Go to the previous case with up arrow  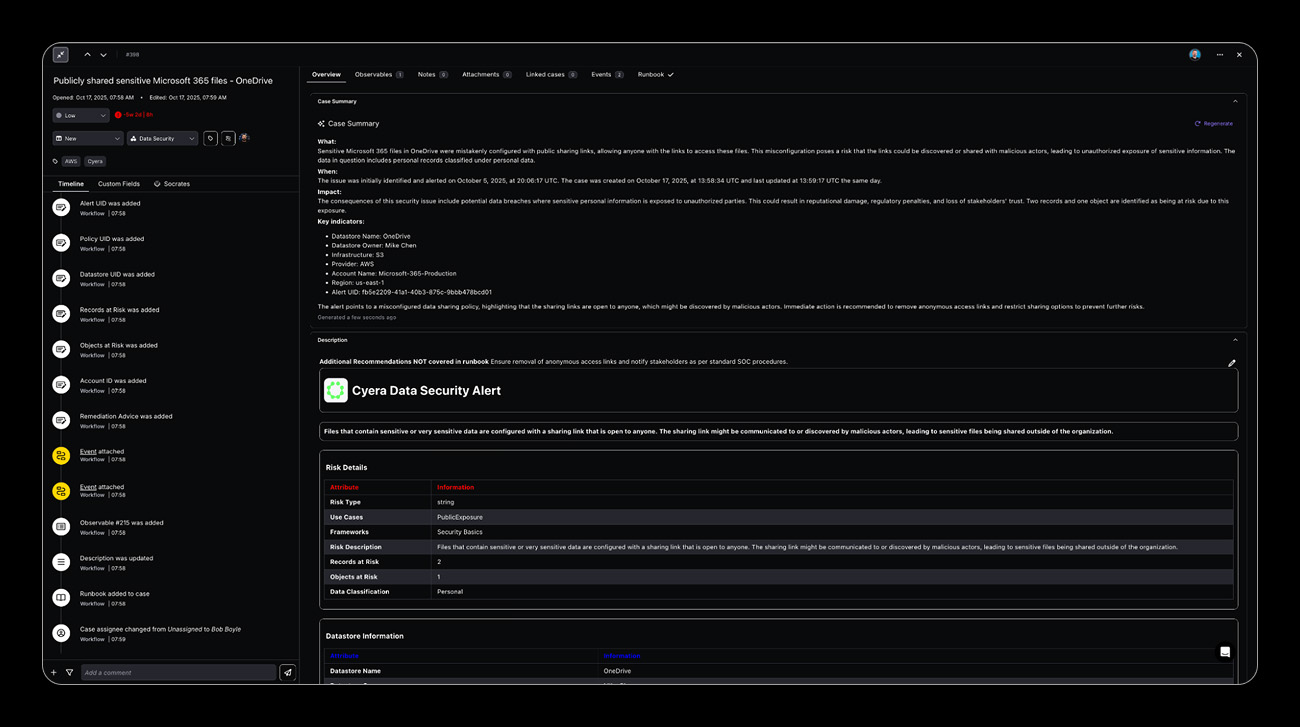point(87,55)
